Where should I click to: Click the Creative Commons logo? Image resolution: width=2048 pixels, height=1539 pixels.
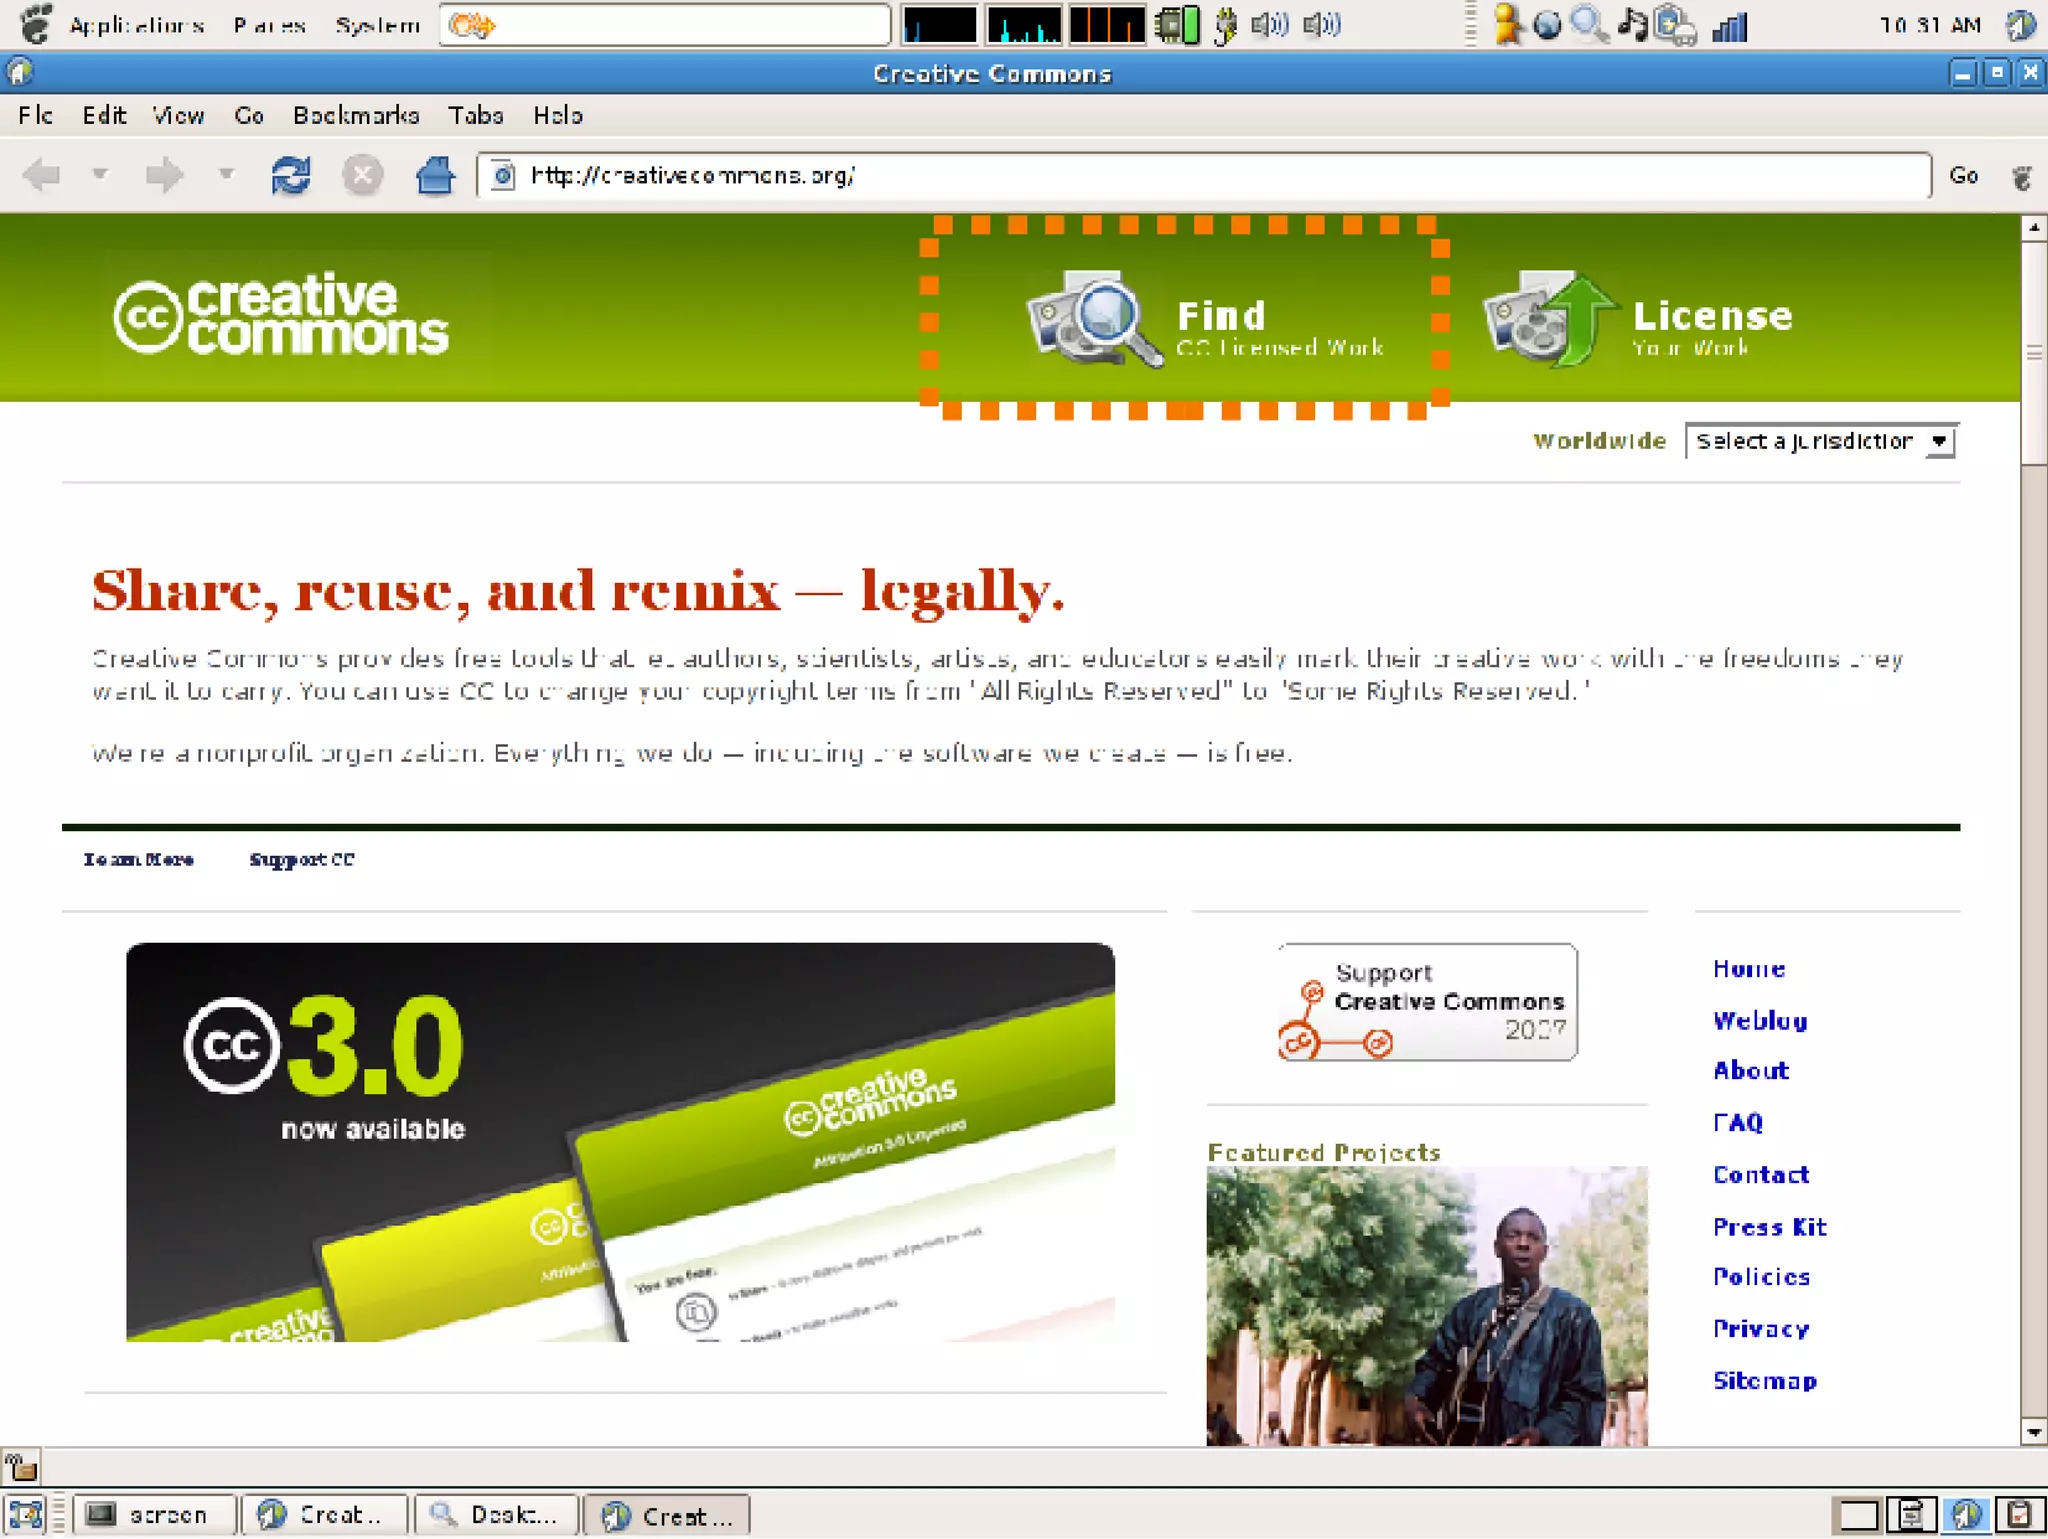(x=282, y=315)
